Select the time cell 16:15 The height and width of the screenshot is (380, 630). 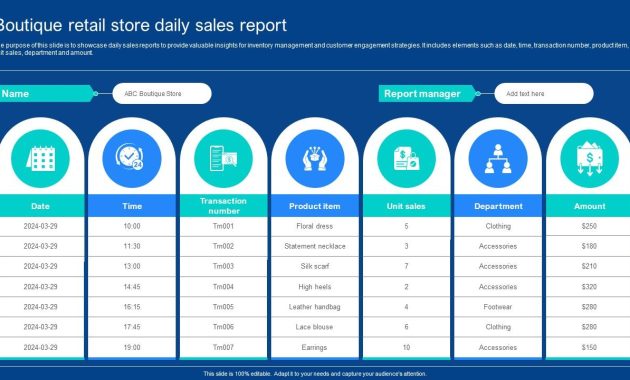(132, 307)
